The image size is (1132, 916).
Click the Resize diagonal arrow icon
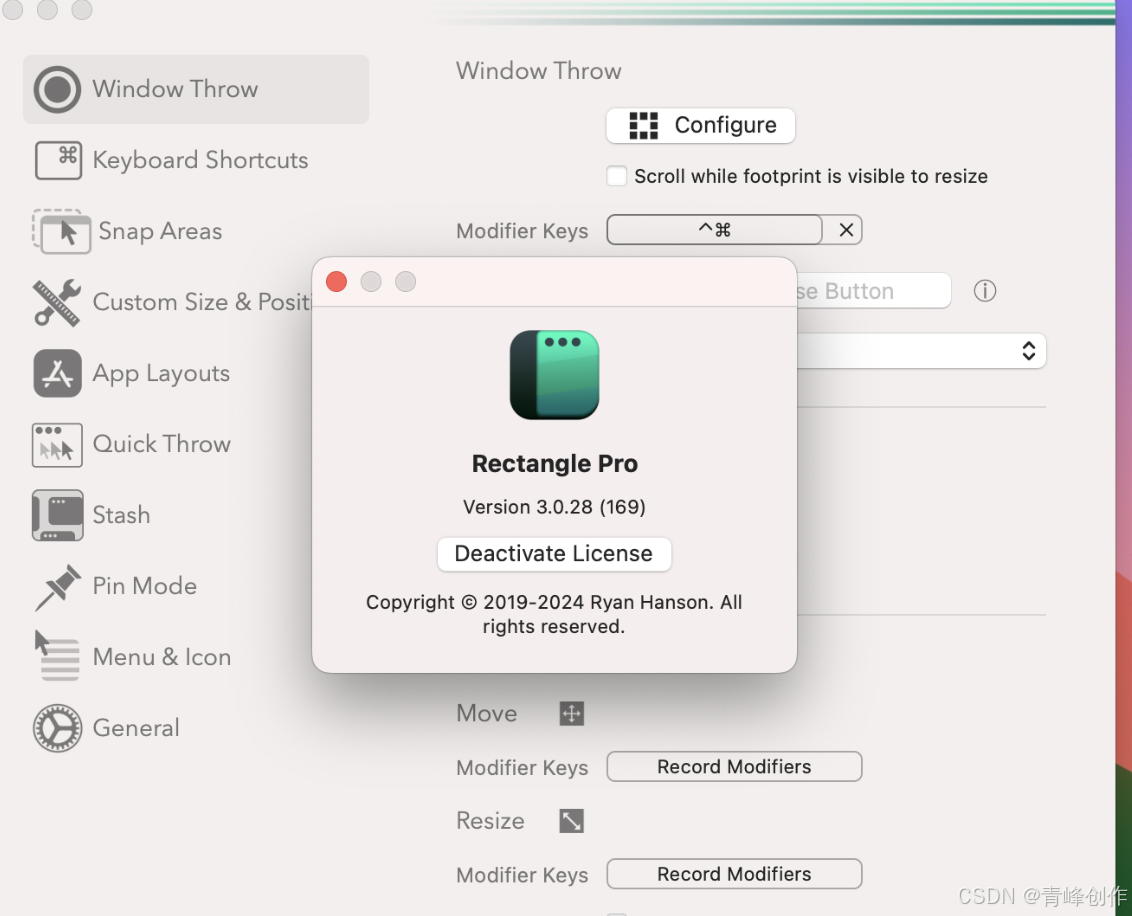click(x=572, y=821)
